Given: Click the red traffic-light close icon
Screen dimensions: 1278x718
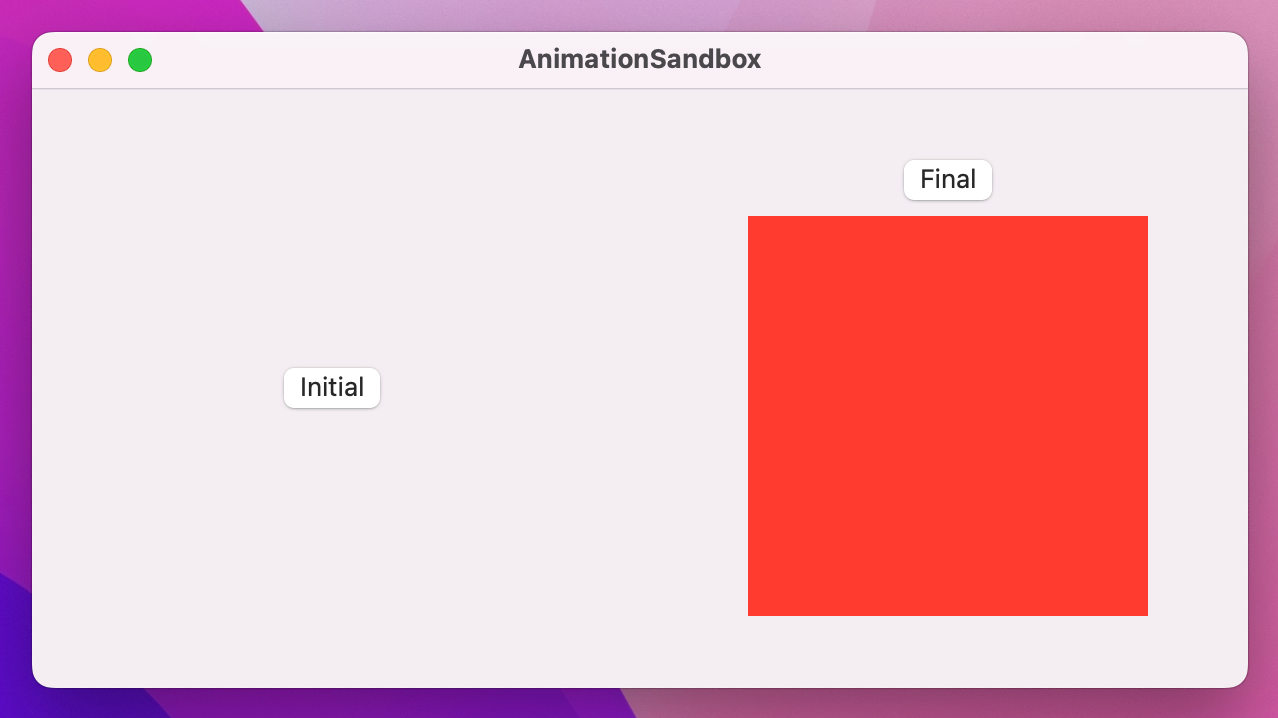Looking at the screenshot, I should (x=60, y=60).
